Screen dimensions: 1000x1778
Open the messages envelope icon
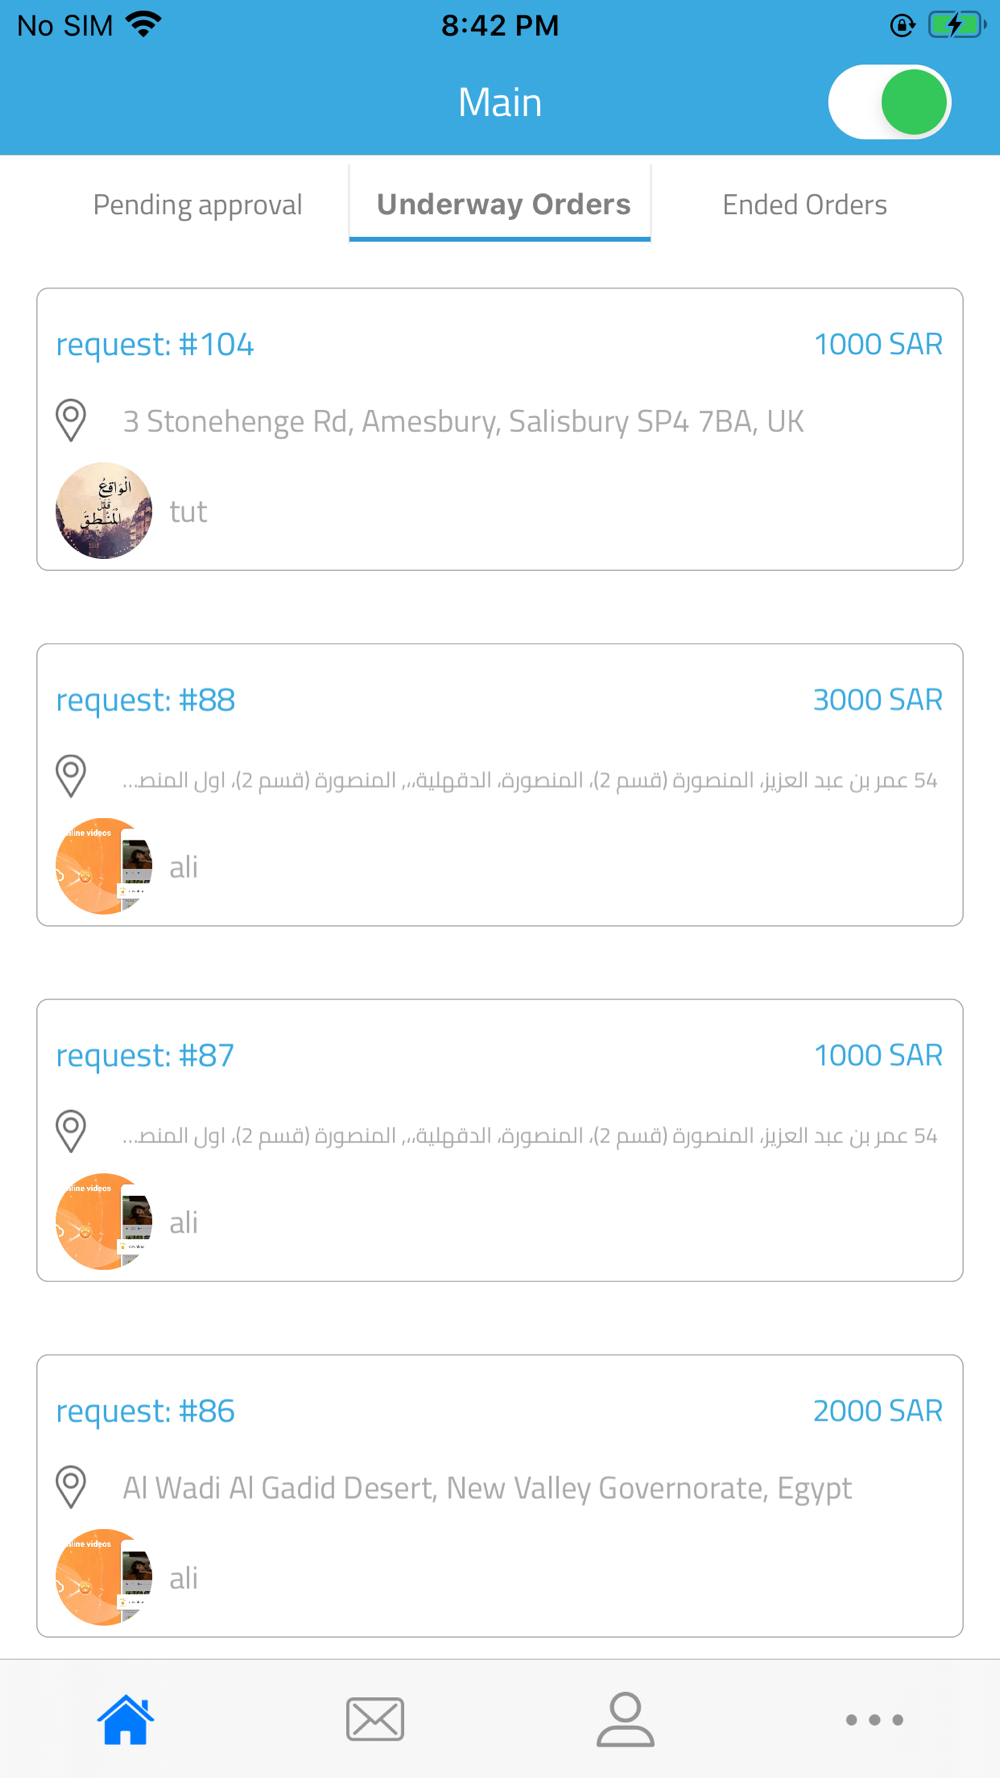tap(375, 1719)
